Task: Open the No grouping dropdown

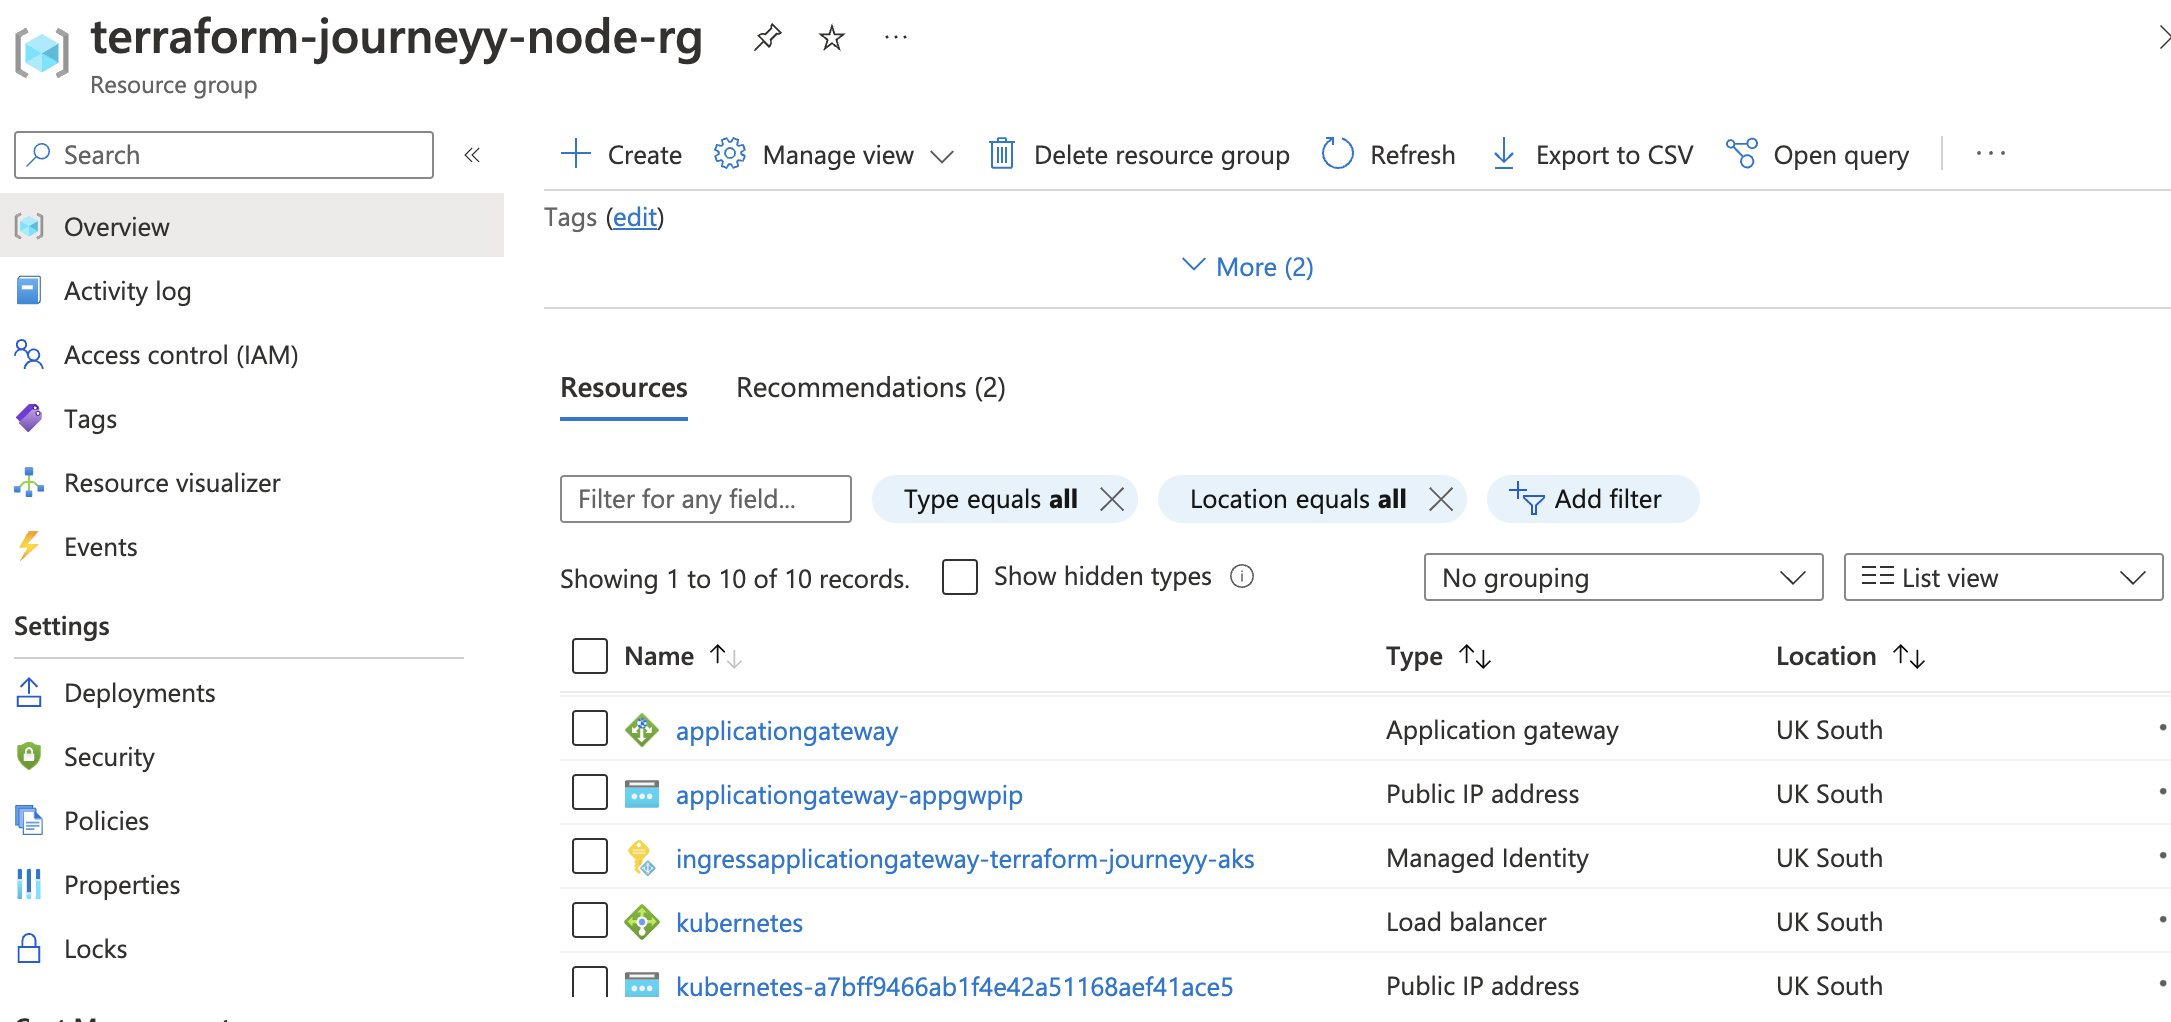Action: click(x=1622, y=577)
